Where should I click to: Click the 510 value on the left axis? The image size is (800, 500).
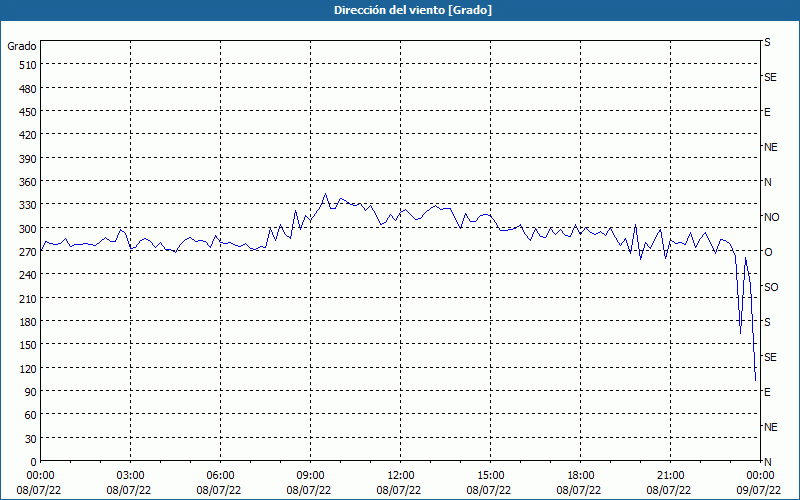pos(29,65)
